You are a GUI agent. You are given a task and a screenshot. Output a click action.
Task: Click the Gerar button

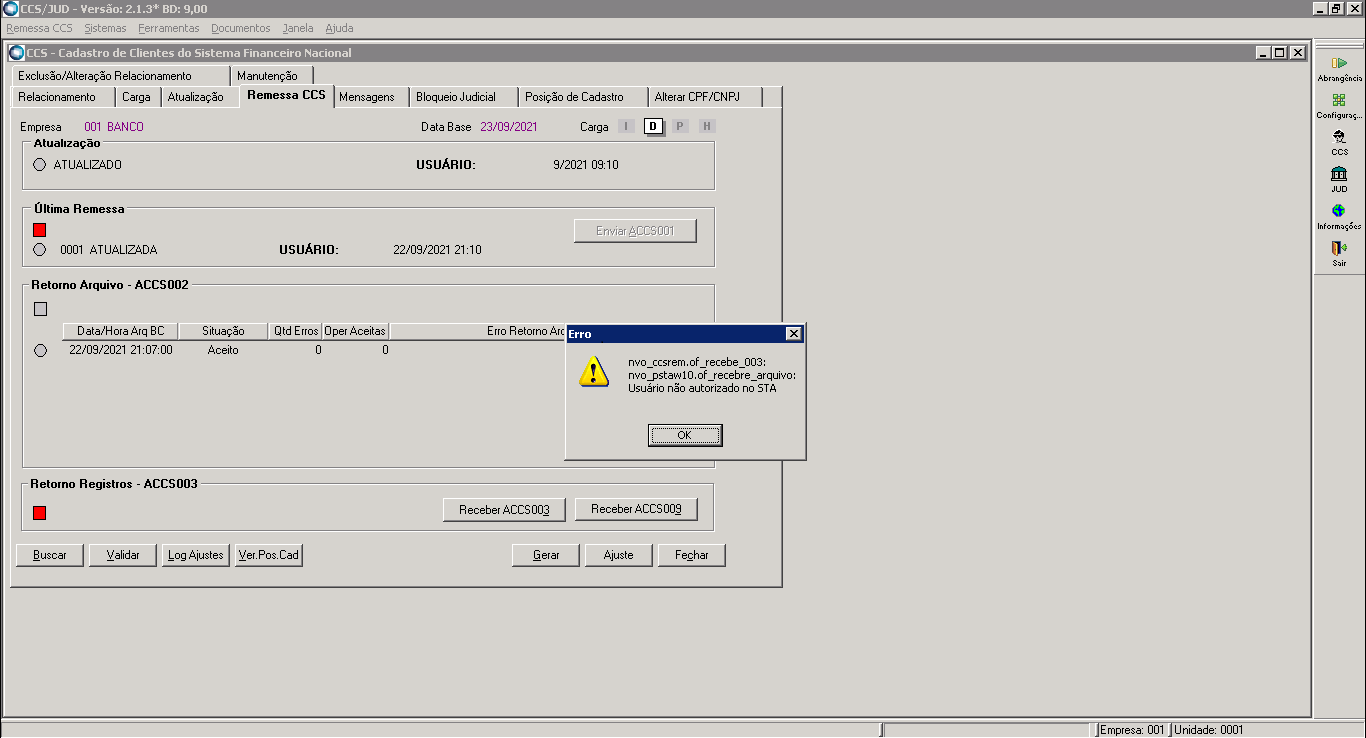[x=546, y=555]
